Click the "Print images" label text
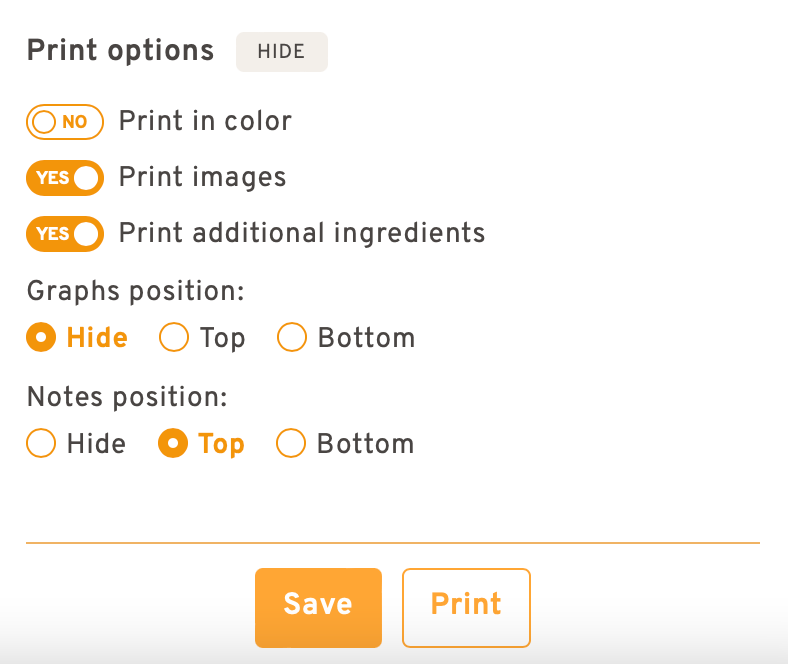788x664 pixels. point(202,178)
